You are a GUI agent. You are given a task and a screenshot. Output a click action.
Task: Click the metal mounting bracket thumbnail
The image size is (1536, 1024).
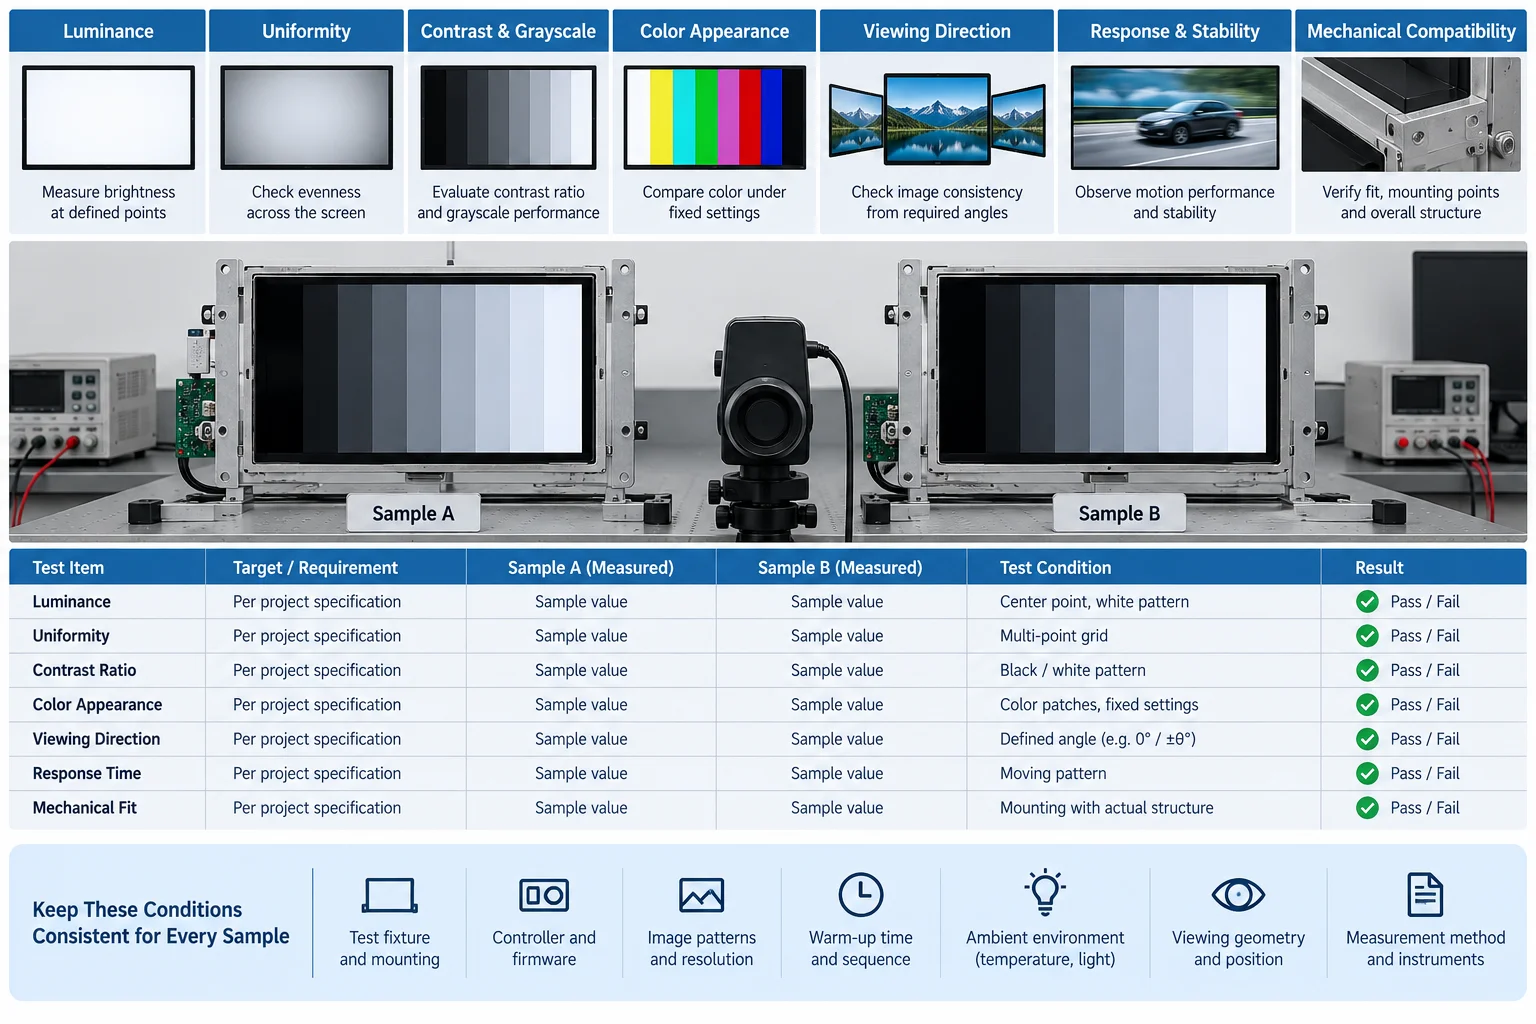[1411, 114]
